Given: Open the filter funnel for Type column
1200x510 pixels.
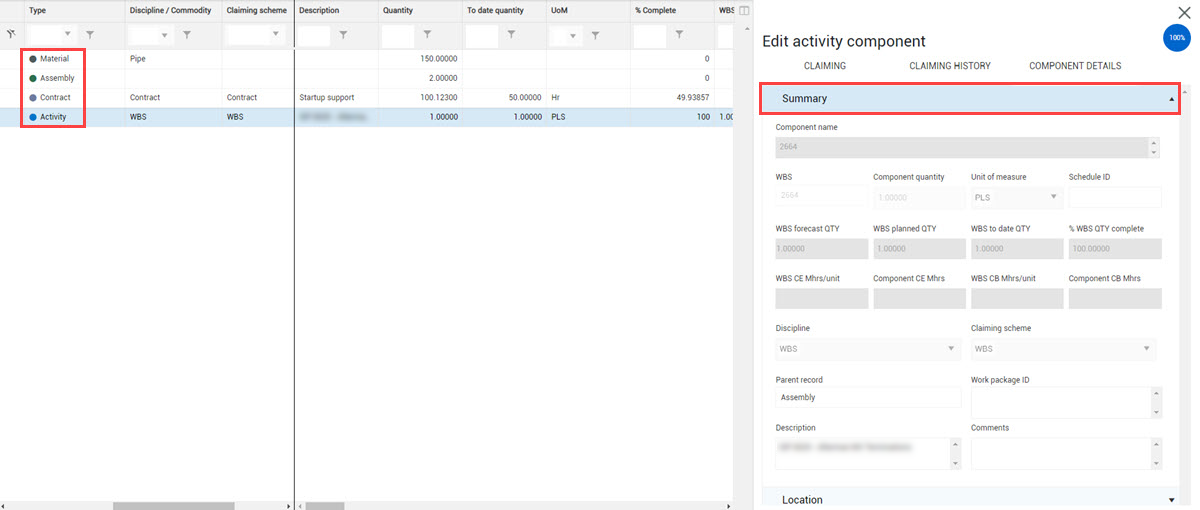Looking at the screenshot, I should coord(90,35).
